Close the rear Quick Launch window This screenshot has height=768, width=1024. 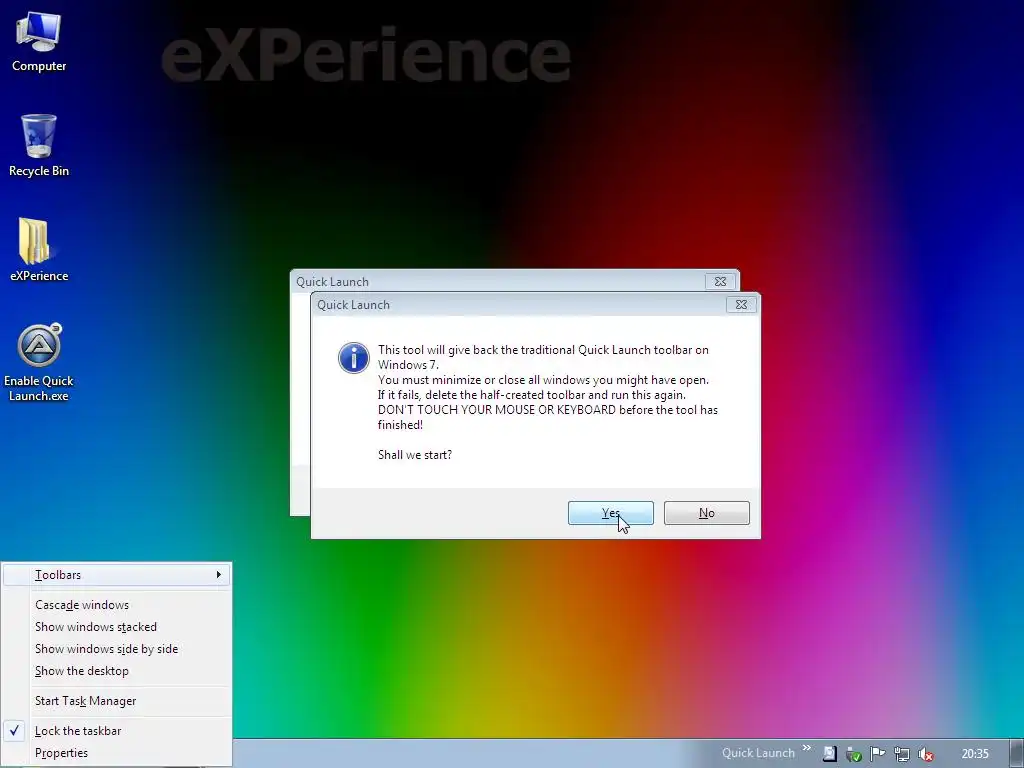pos(720,281)
